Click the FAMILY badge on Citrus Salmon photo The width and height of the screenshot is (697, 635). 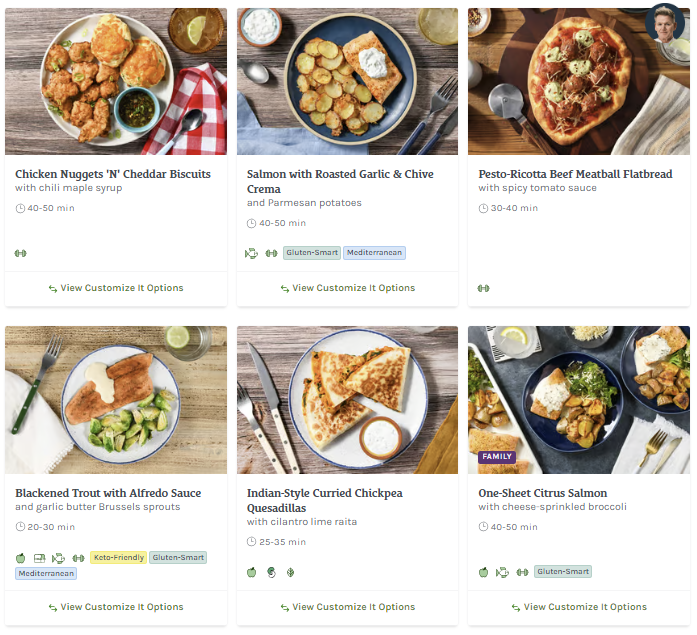tap(497, 457)
